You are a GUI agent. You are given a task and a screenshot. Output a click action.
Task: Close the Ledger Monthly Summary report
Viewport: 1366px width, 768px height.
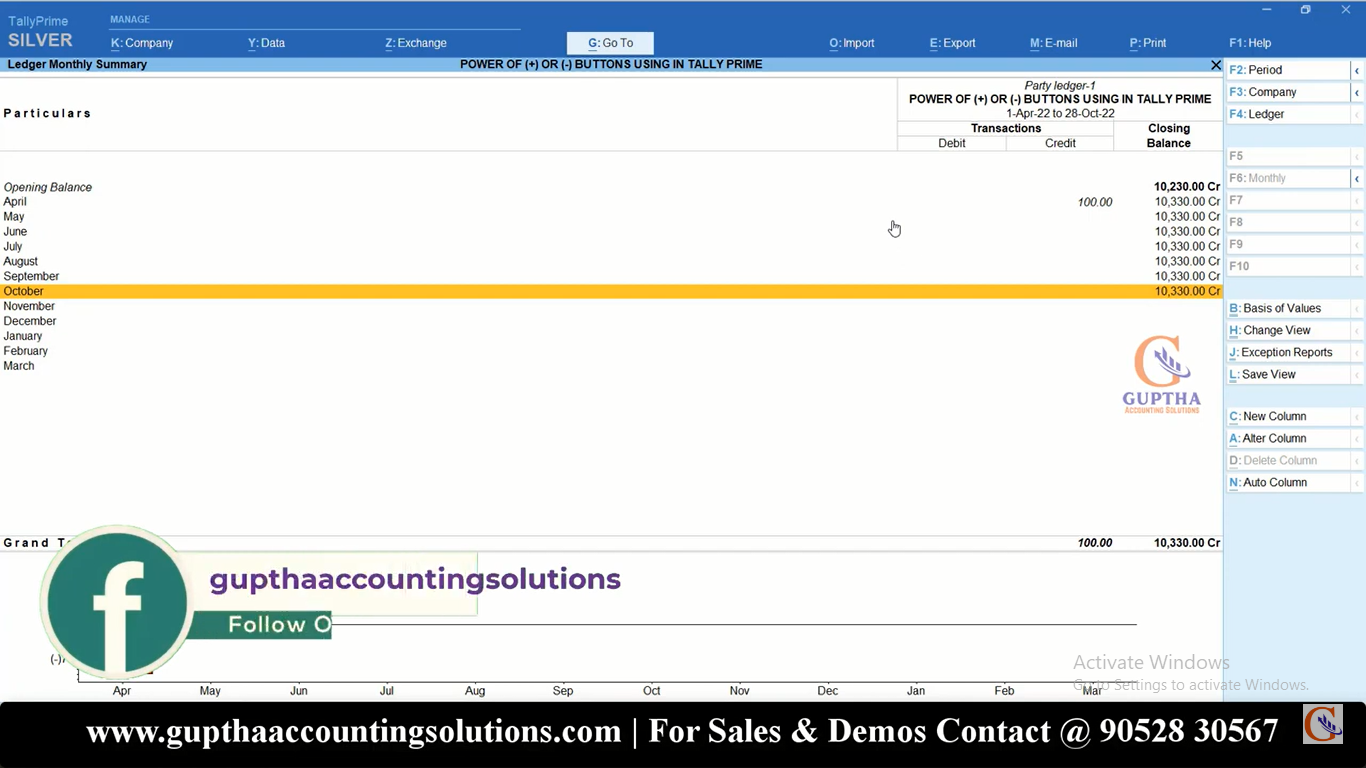[1216, 65]
